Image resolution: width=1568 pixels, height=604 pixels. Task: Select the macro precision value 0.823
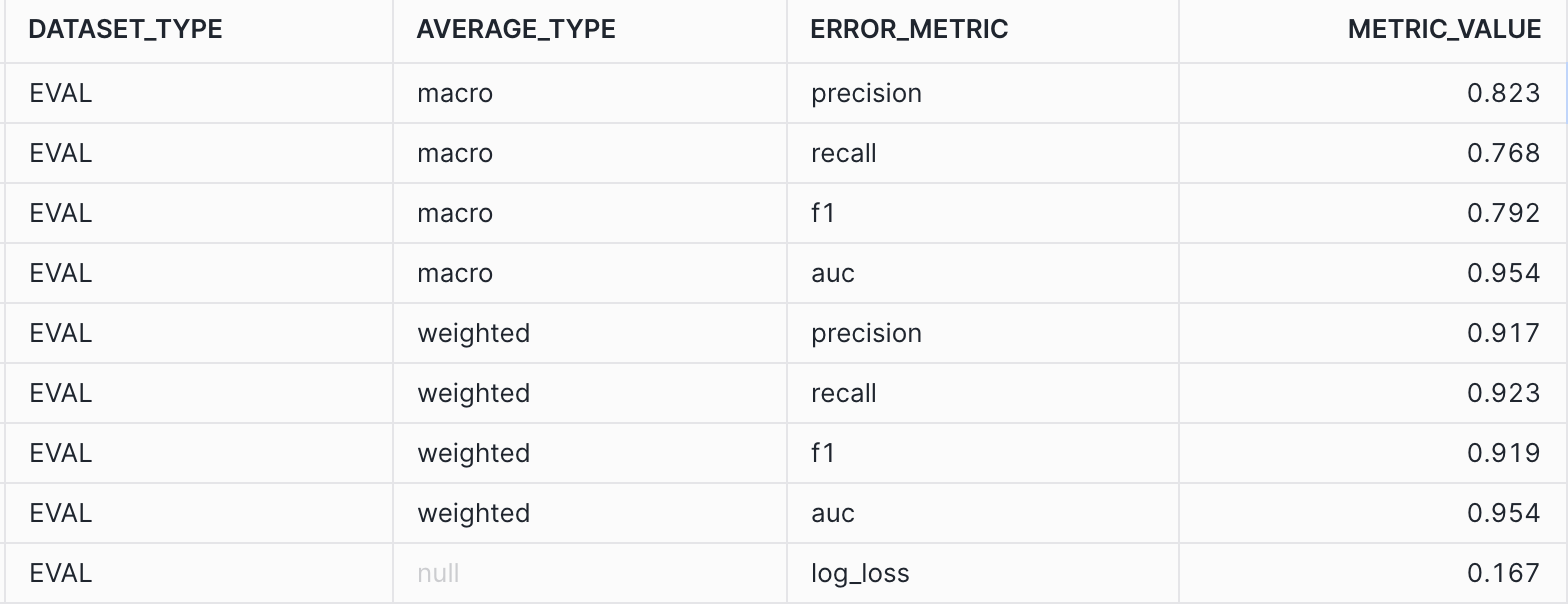1503,93
